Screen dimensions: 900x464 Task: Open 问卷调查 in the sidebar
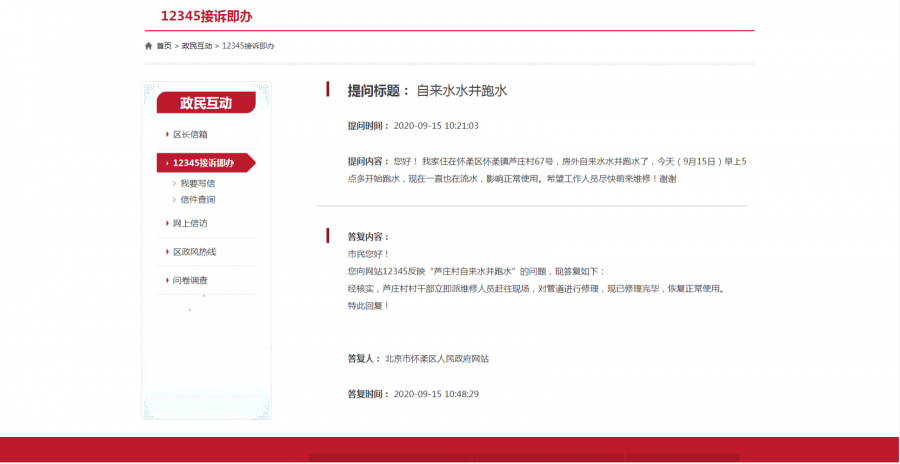(190, 281)
